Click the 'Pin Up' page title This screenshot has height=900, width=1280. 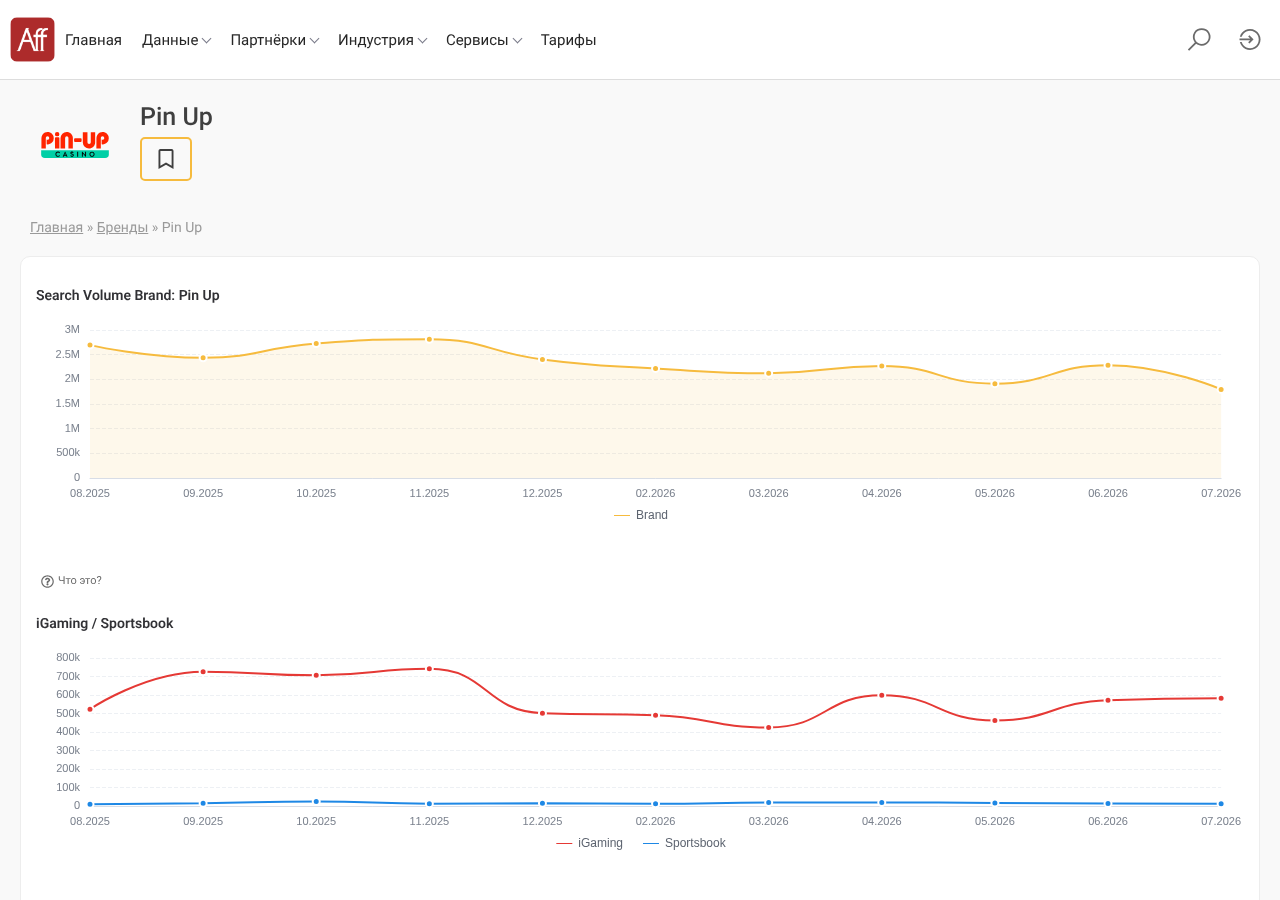176,117
